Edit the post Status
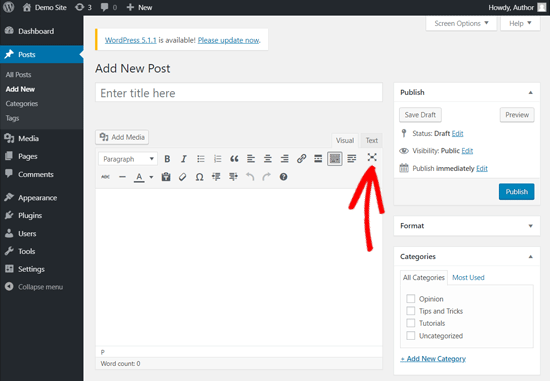Viewport: 550px width, 381px height. click(457, 134)
